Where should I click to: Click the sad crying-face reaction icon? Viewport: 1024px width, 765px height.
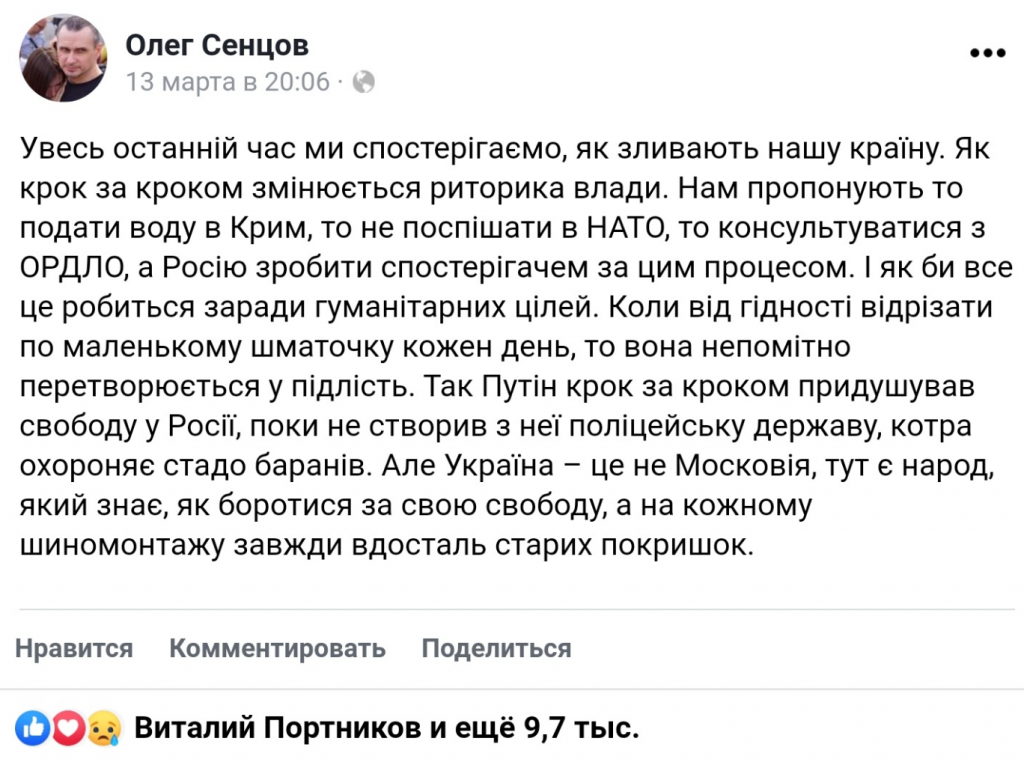pyautogui.click(x=102, y=728)
